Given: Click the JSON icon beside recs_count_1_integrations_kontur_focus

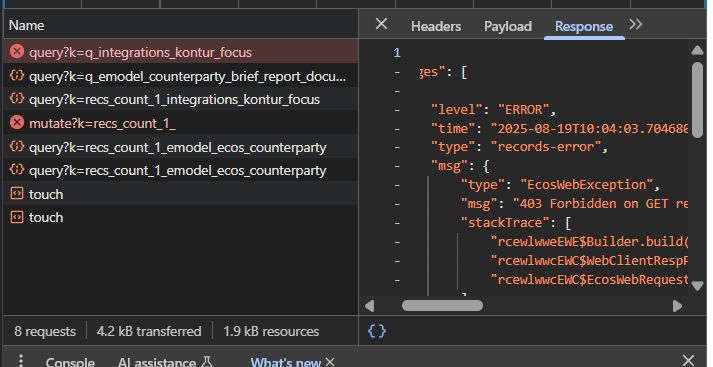Looking at the screenshot, I should (x=17, y=99).
